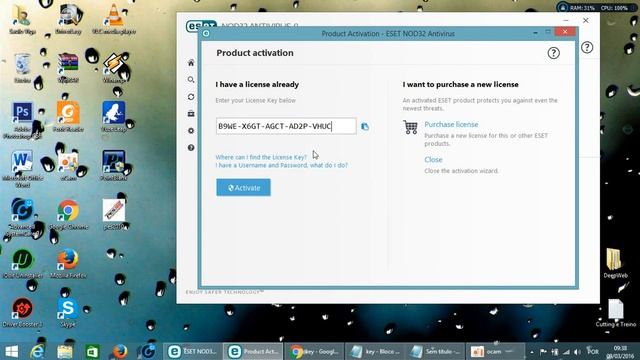Select the Microsoft Office Word desktop shortcut
Image resolution: width=640 pixels, height=360 pixels.
pos(22,169)
